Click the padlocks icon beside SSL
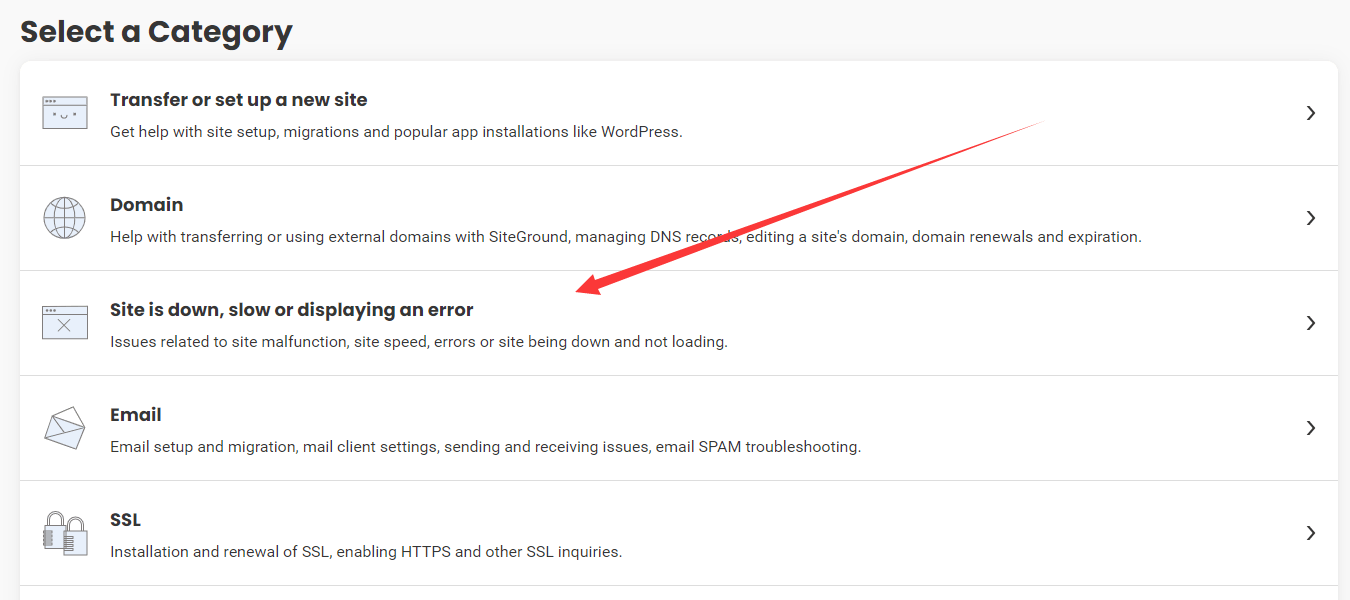This screenshot has height=600, width=1350. tap(65, 533)
